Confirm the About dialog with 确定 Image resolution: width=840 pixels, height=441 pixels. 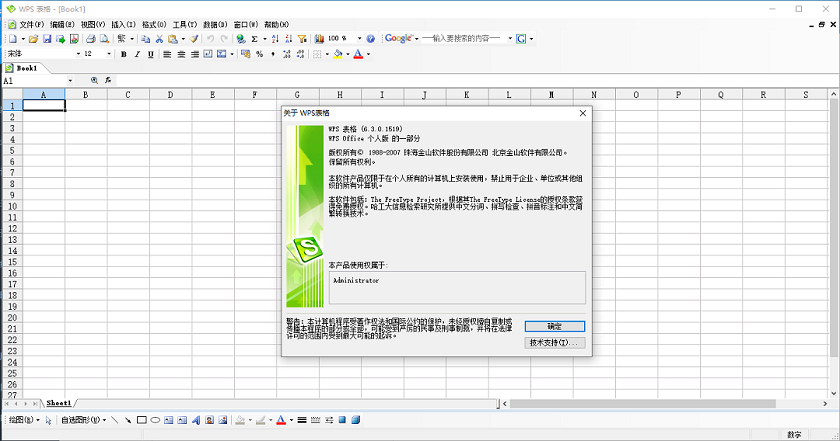tap(554, 326)
